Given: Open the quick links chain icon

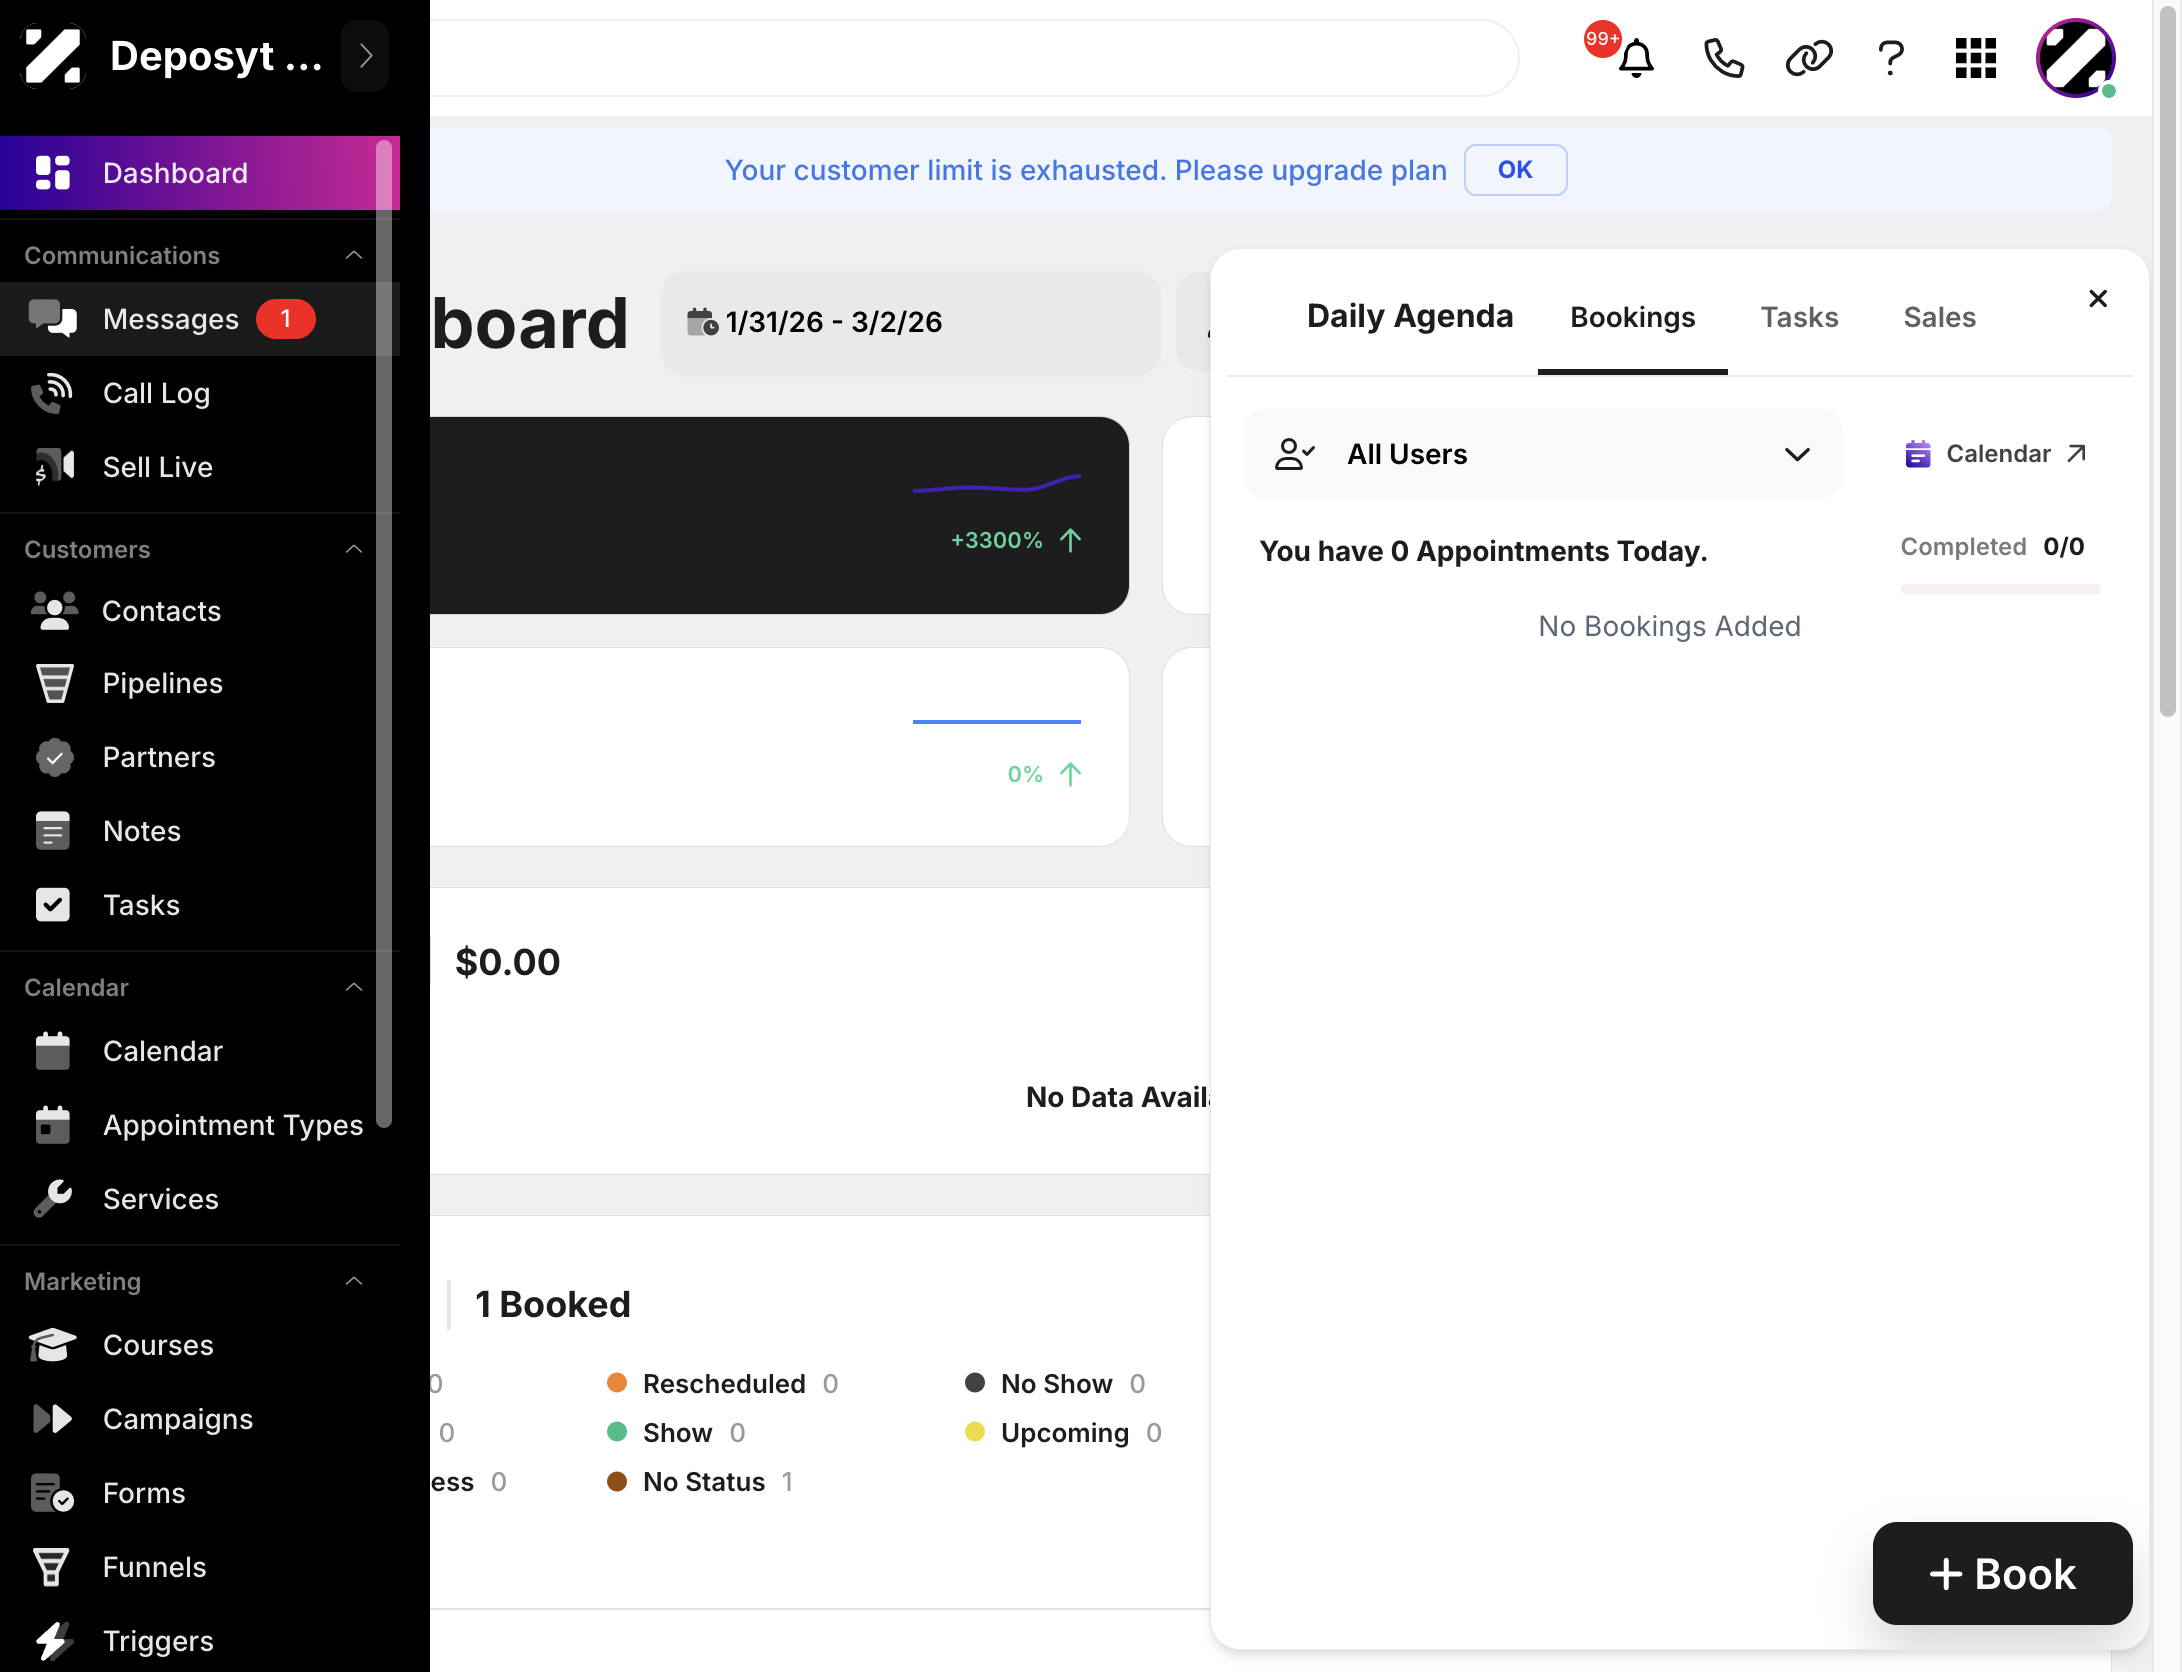Looking at the screenshot, I should click(x=1808, y=58).
